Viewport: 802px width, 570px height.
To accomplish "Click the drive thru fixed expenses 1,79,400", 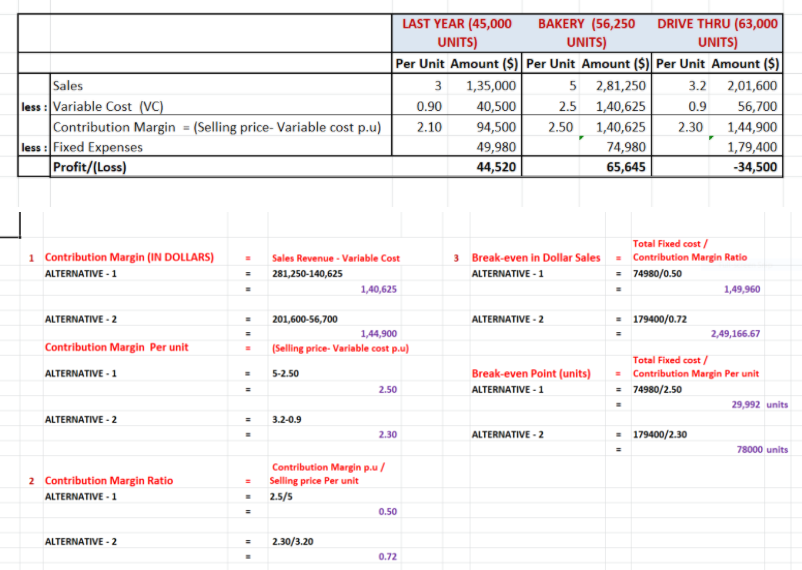I will pos(752,147).
